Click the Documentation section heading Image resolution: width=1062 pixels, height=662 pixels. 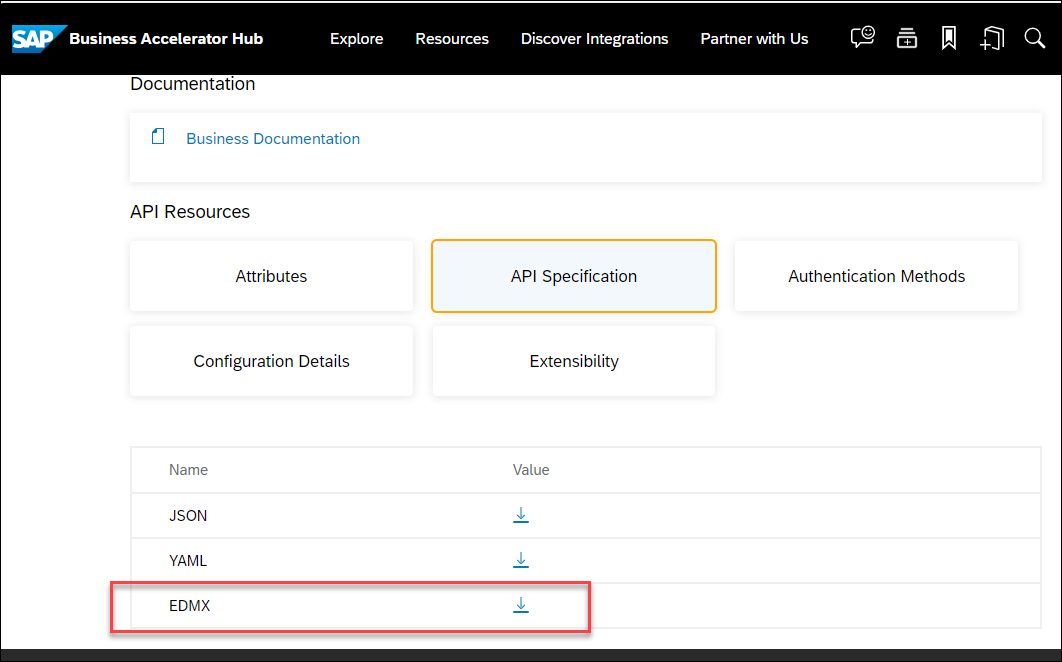tap(192, 83)
